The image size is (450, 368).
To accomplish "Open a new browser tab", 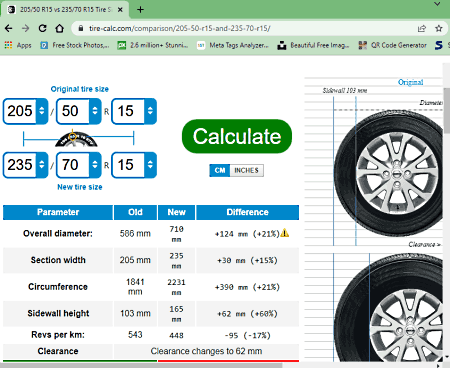I will tap(140, 10).
